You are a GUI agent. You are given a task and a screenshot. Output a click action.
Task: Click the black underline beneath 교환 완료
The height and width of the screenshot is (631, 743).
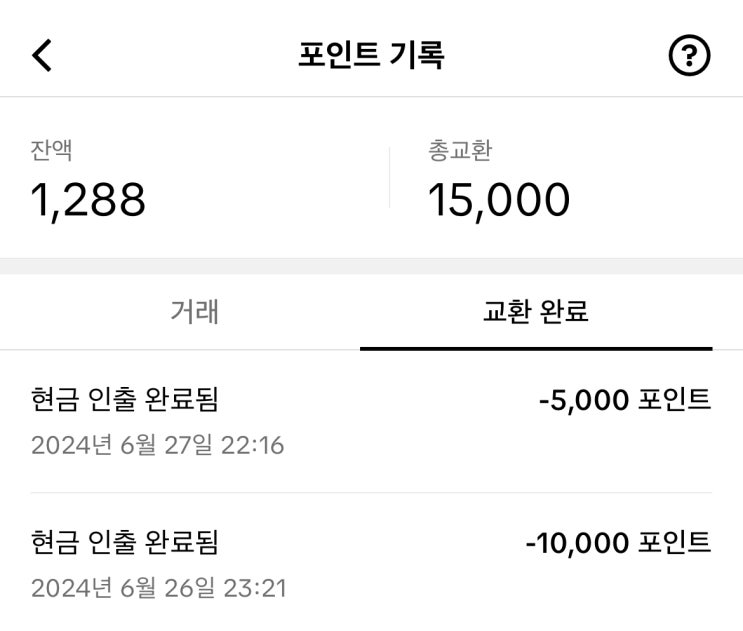tap(536, 348)
